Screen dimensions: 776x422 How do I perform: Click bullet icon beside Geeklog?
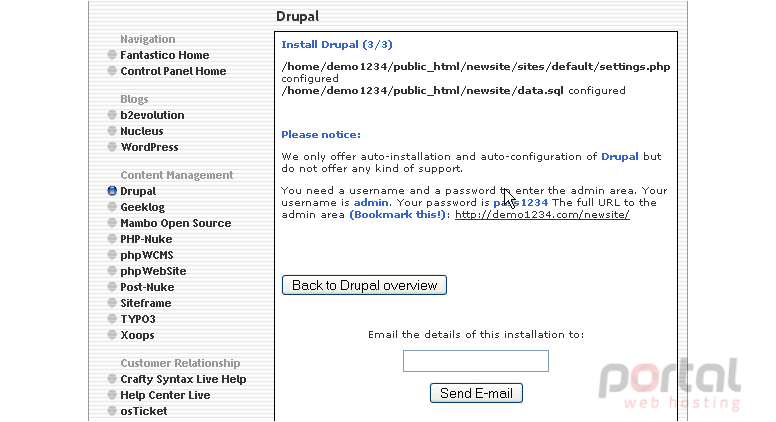(112, 207)
